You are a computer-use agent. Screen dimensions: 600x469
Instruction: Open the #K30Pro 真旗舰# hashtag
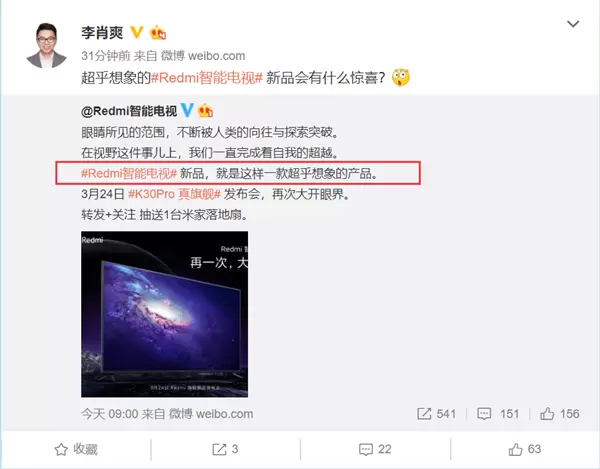[x=174, y=194]
